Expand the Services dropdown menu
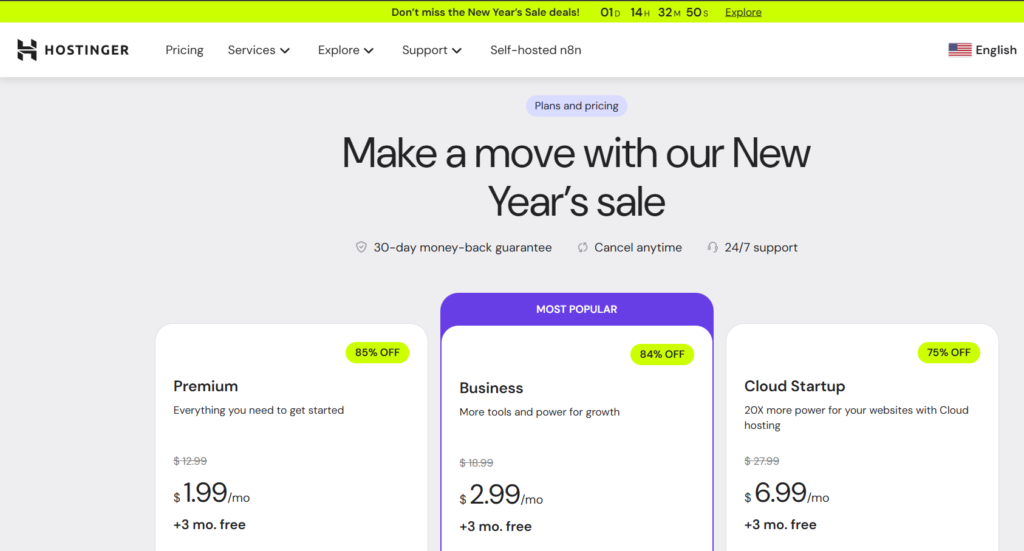1024x551 pixels. [x=258, y=50]
